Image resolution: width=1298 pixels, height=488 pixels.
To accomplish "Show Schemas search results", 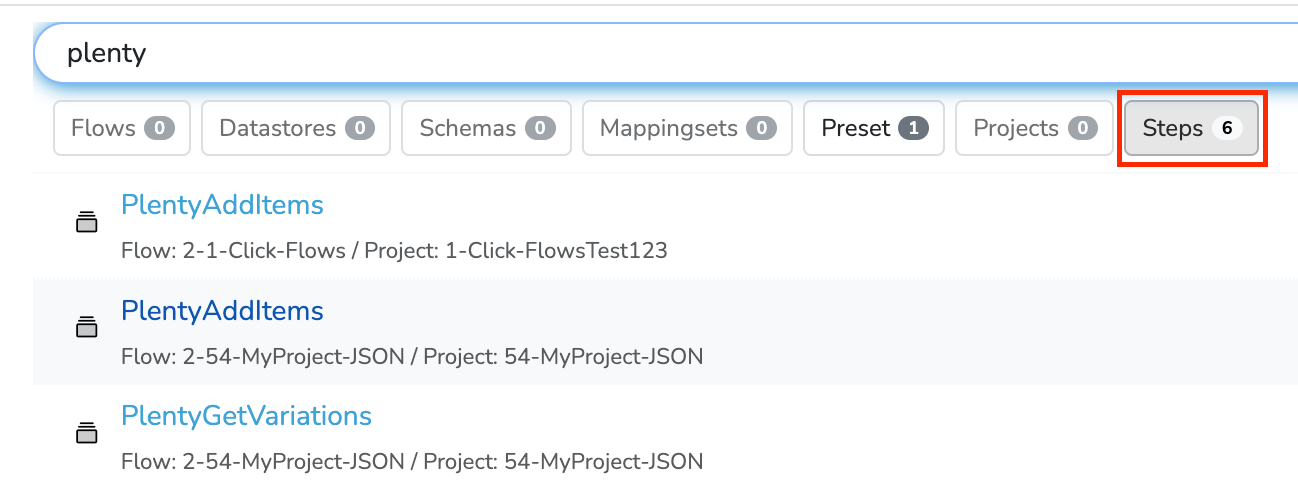I will pos(486,128).
